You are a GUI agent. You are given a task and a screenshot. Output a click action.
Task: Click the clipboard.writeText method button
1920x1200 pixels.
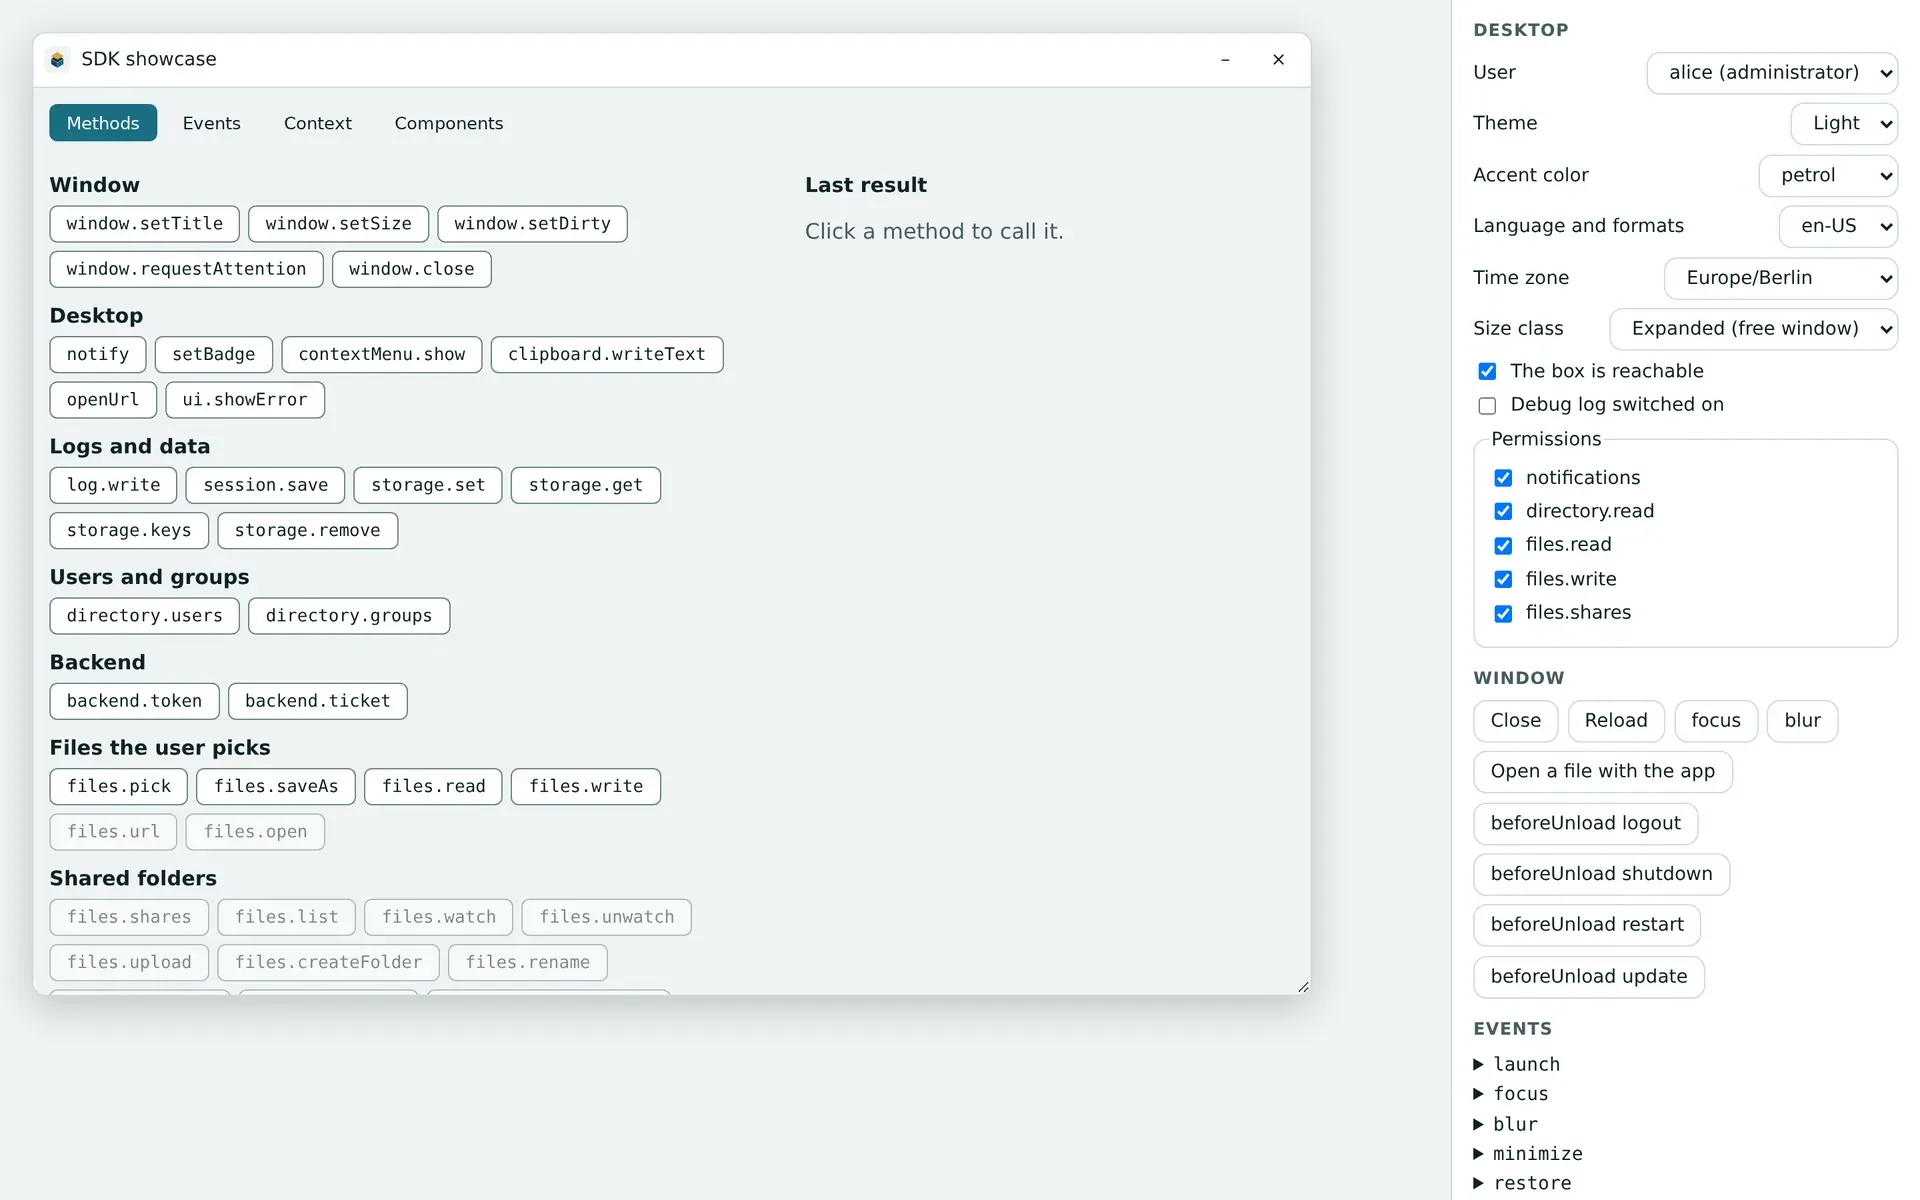pos(607,355)
